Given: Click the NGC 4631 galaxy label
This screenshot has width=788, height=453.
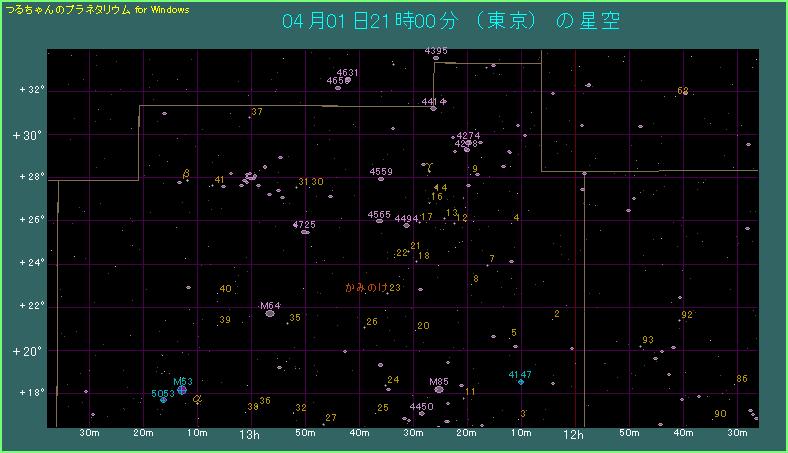Looking at the screenshot, I should pyautogui.click(x=347, y=73).
